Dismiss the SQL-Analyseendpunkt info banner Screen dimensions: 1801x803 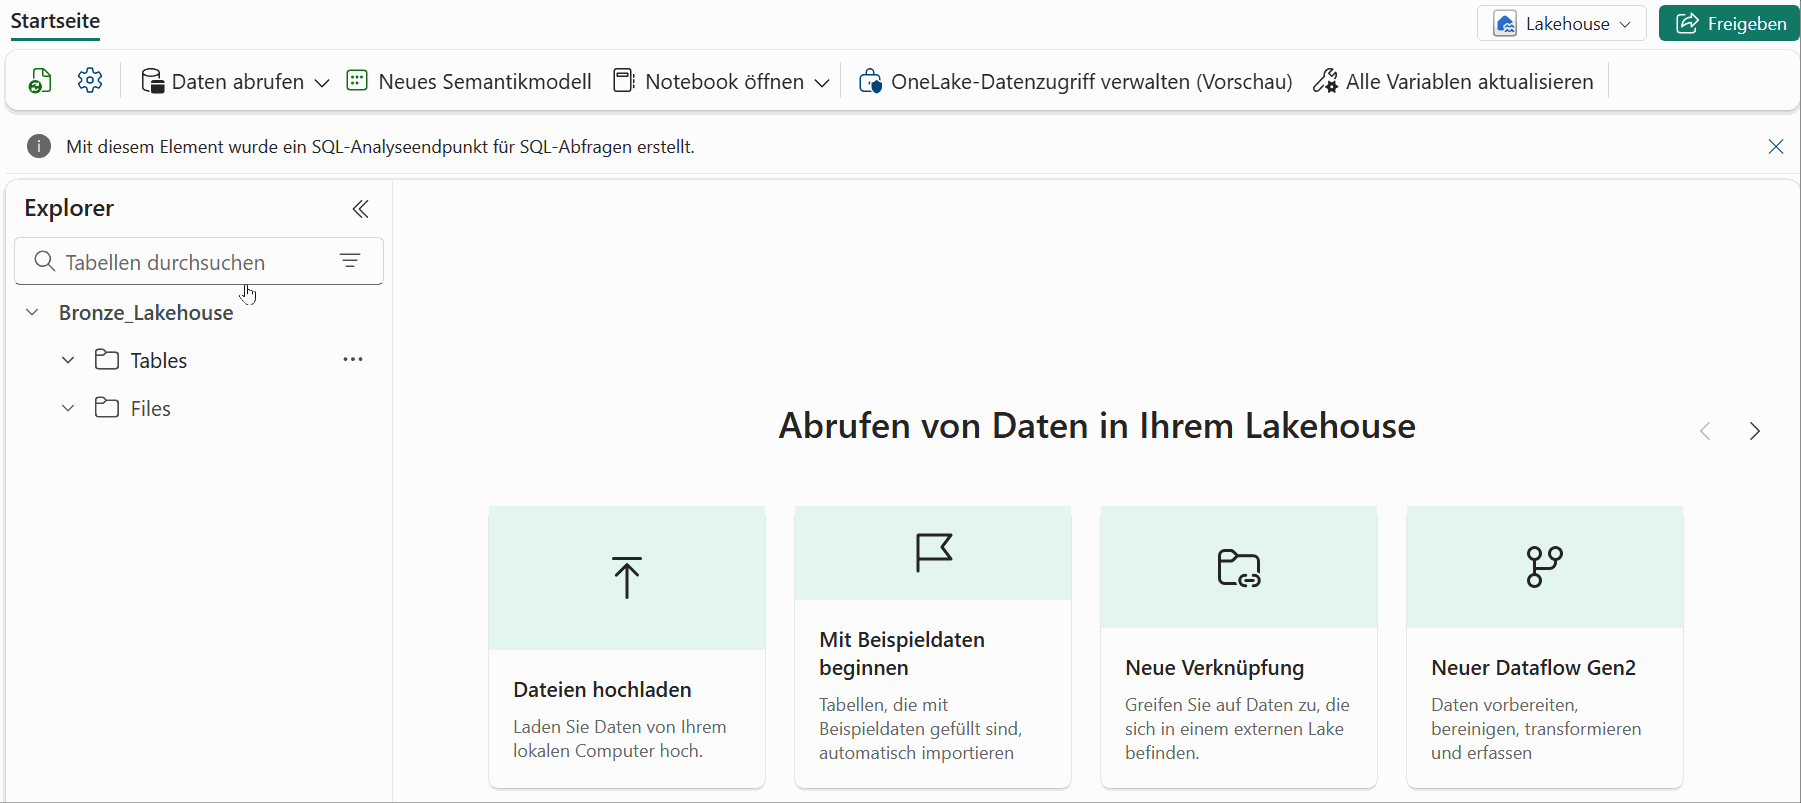tap(1775, 147)
